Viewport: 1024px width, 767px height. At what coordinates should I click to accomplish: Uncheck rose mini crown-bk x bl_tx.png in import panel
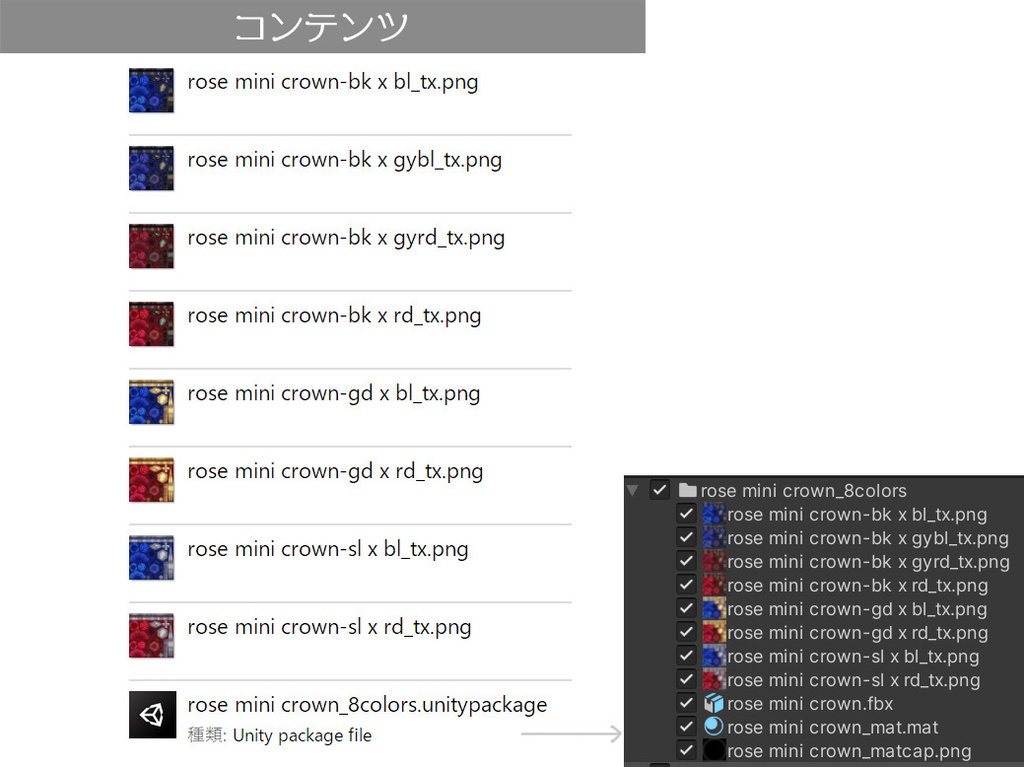point(686,514)
